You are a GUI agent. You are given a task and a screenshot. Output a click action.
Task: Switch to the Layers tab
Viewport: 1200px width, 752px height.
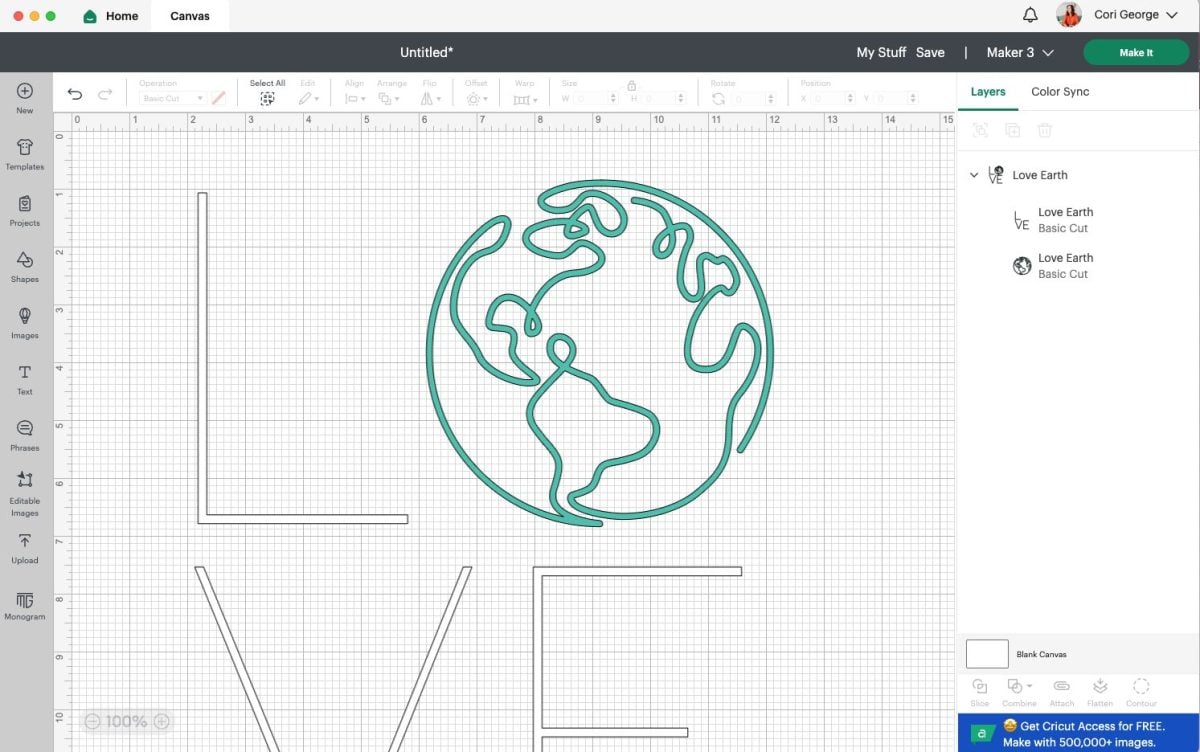(x=988, y=91)
